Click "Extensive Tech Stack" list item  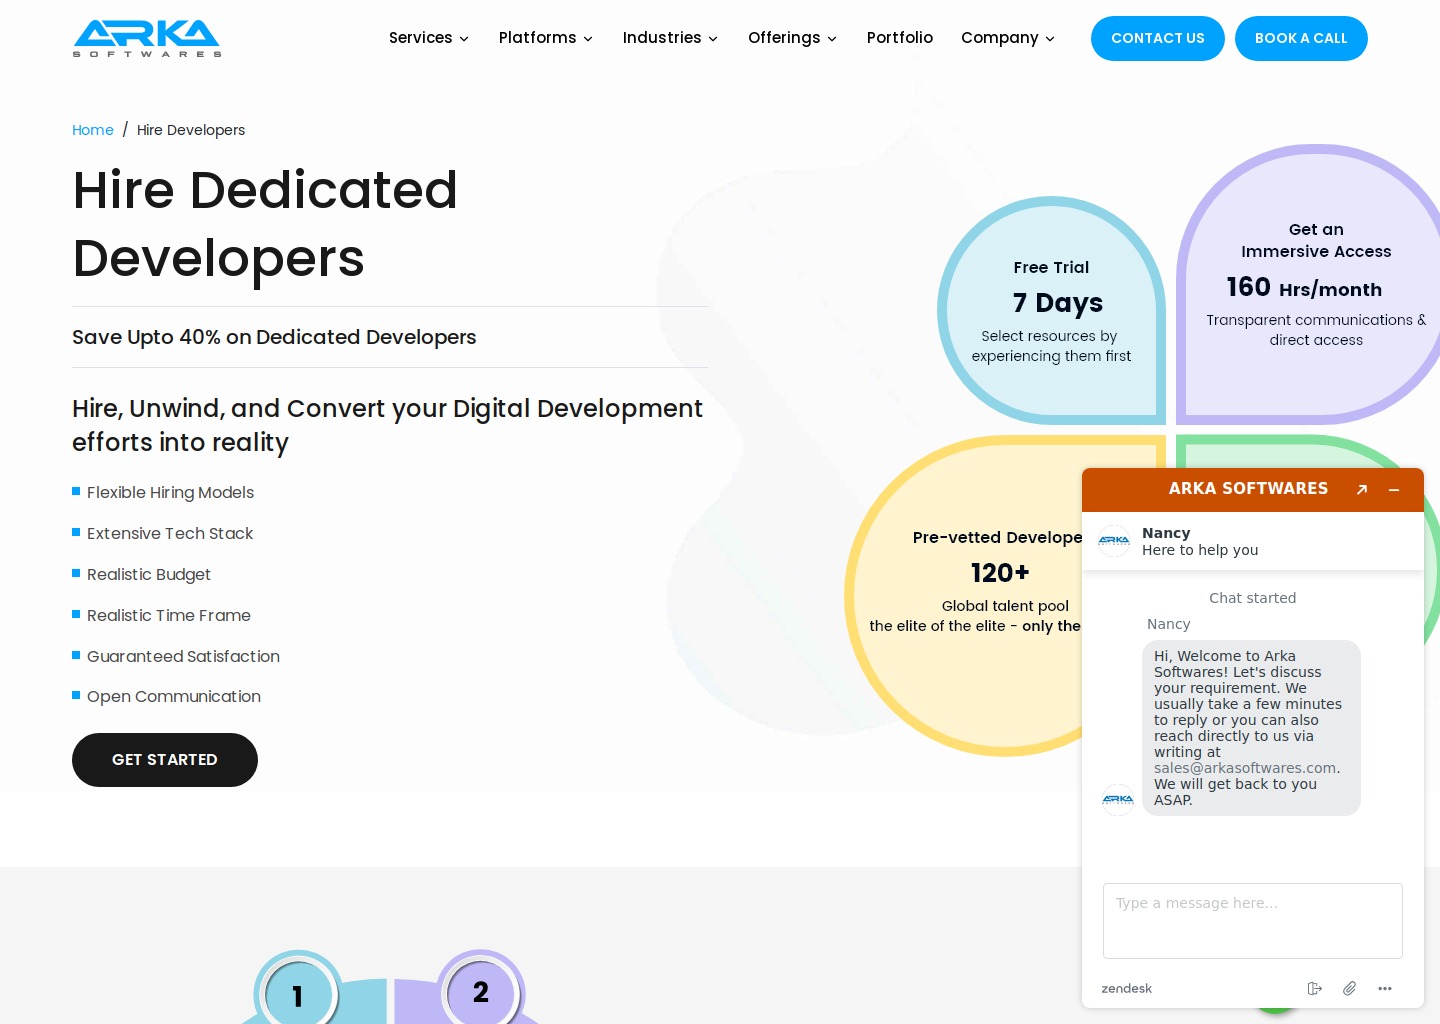tap(170, 533)
